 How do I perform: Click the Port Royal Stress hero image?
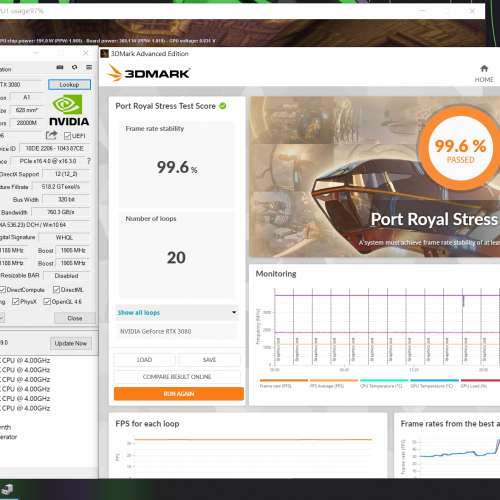coord(375,177)
